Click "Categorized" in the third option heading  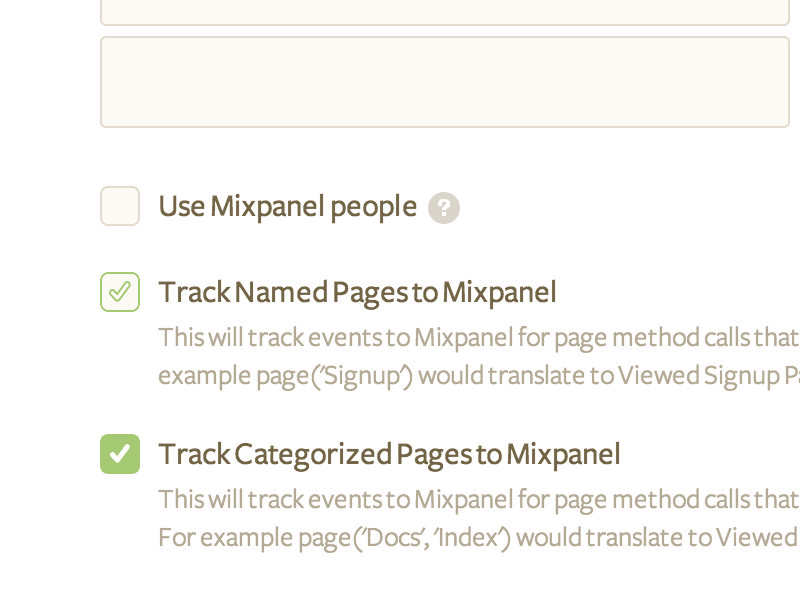tap(314, 455)
